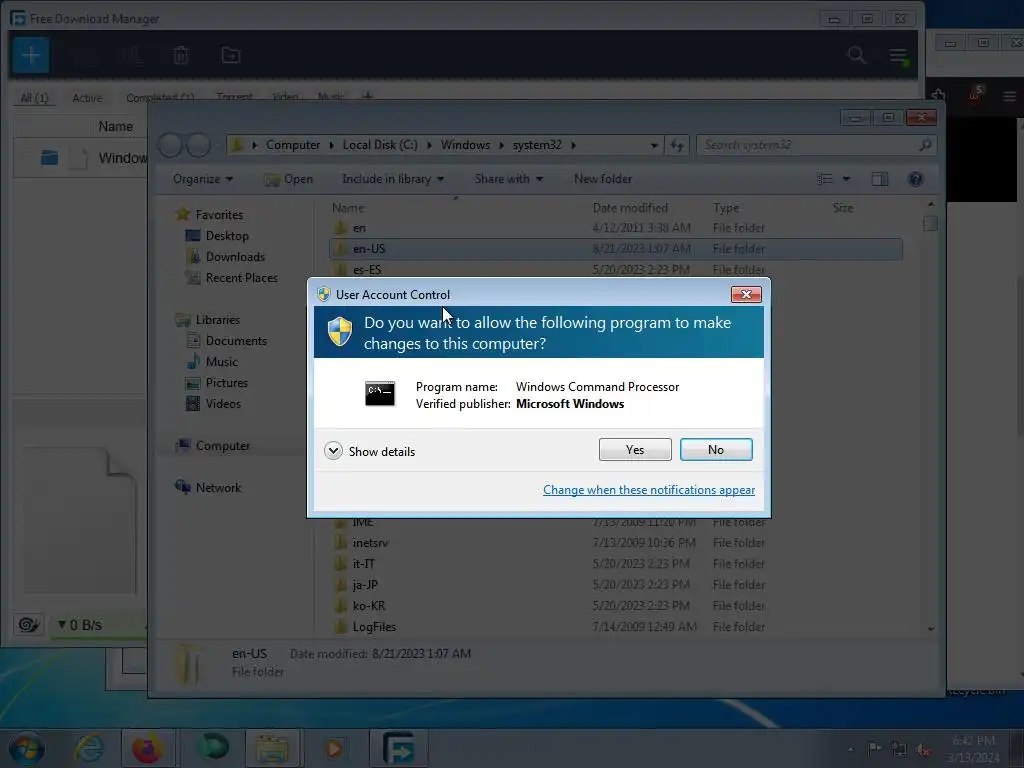The image size is (1024, 768).
Task: Click the Explorer back button
Action: [170, 145]
